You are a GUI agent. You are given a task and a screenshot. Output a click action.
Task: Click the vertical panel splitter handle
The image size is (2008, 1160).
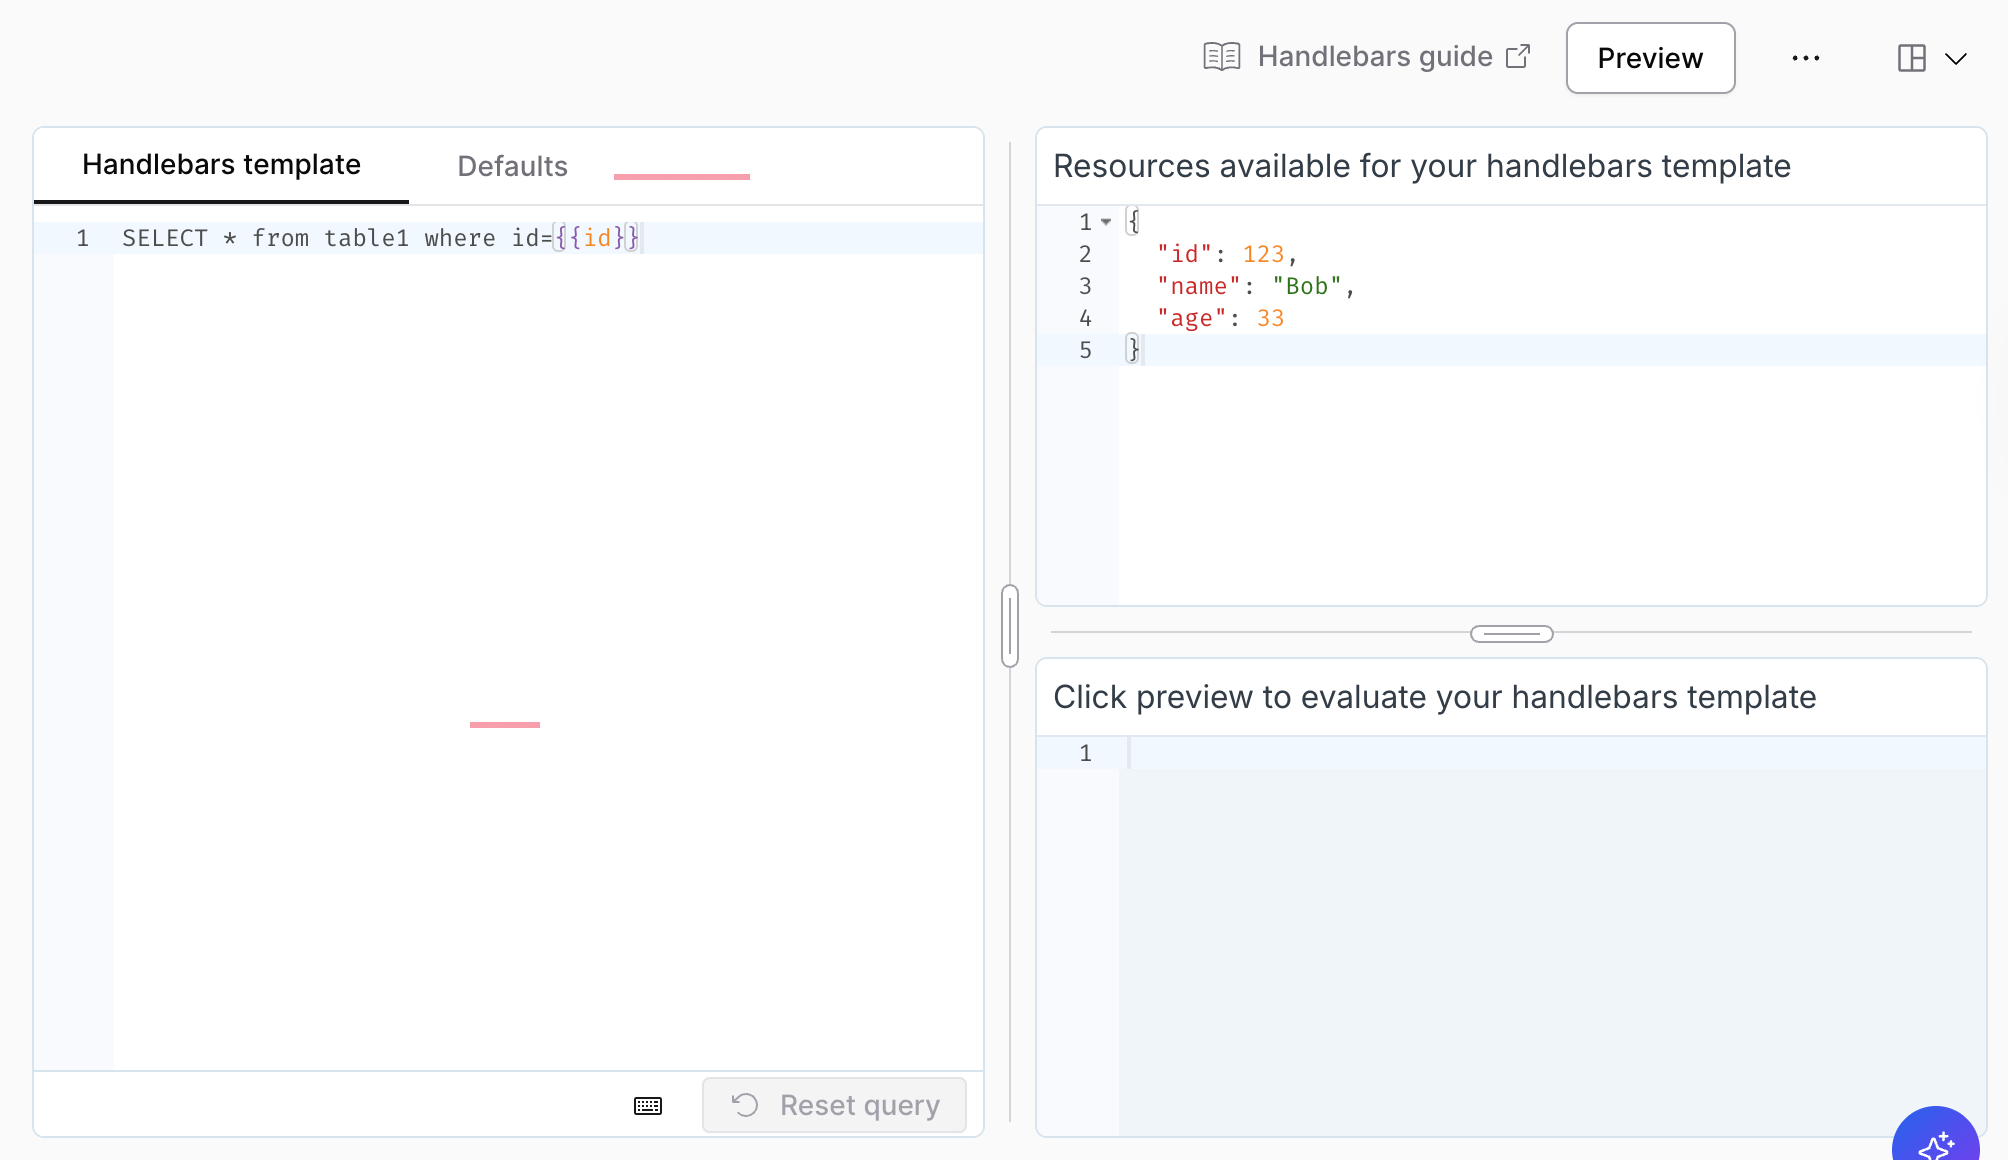1010,626
